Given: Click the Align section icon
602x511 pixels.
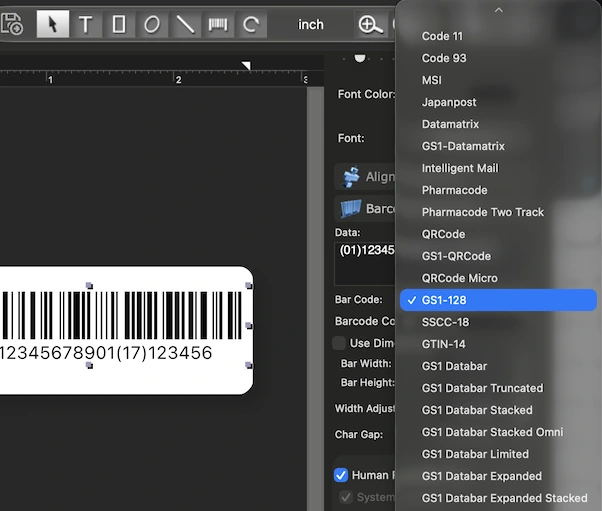Looking at the screenshot, I should click(x=351, y=177).
